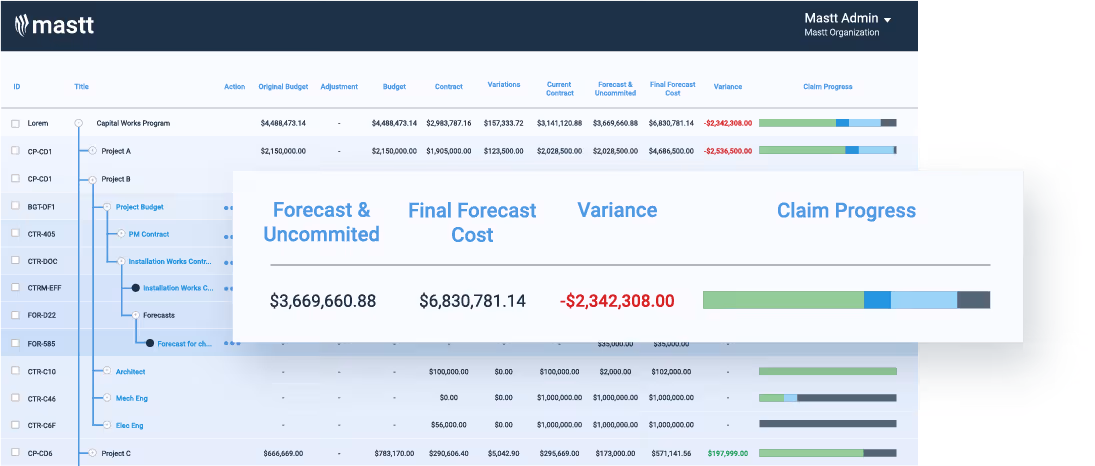Expand the Architect node circle
The height and width of the screenshot is (466, 1095).
pyautogui.click(x=107, y=371)
